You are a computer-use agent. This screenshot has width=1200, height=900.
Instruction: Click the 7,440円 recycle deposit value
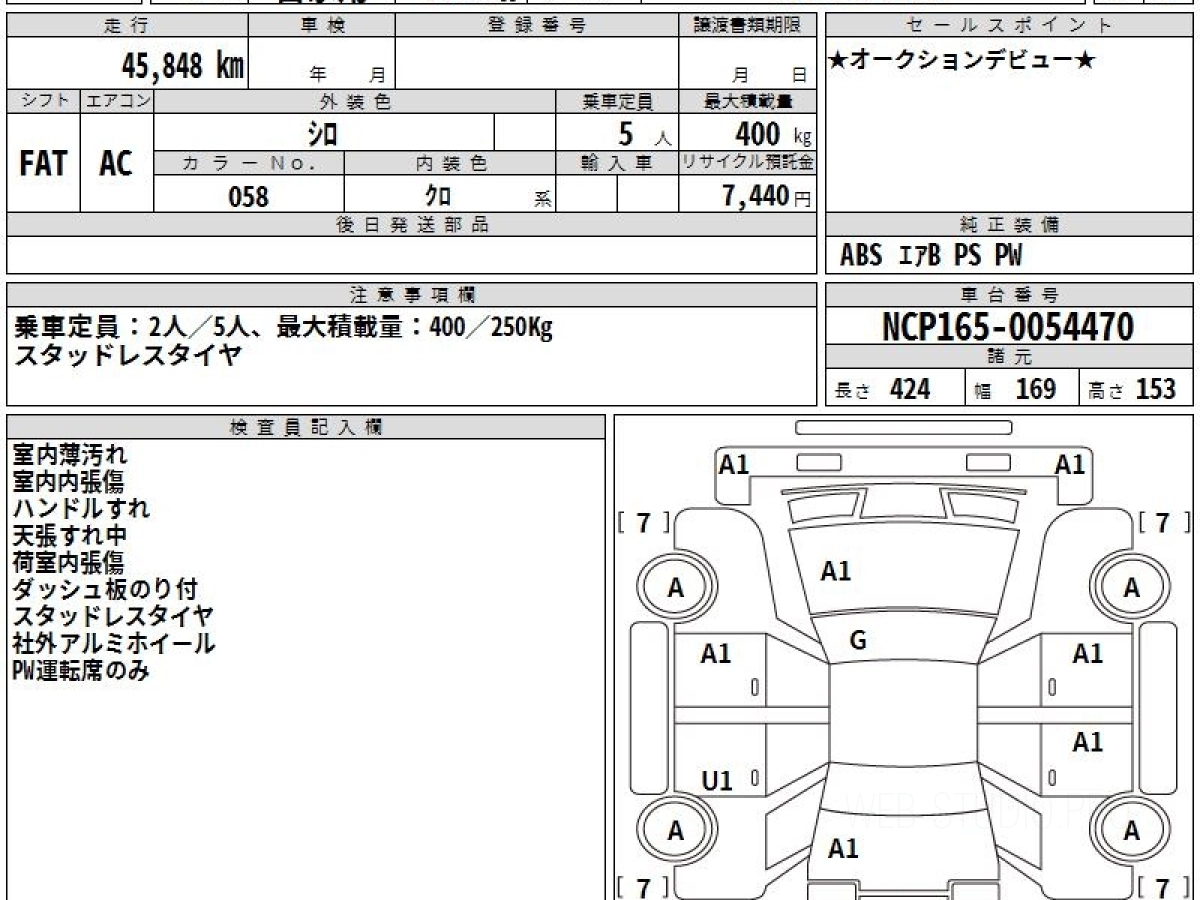767,196
